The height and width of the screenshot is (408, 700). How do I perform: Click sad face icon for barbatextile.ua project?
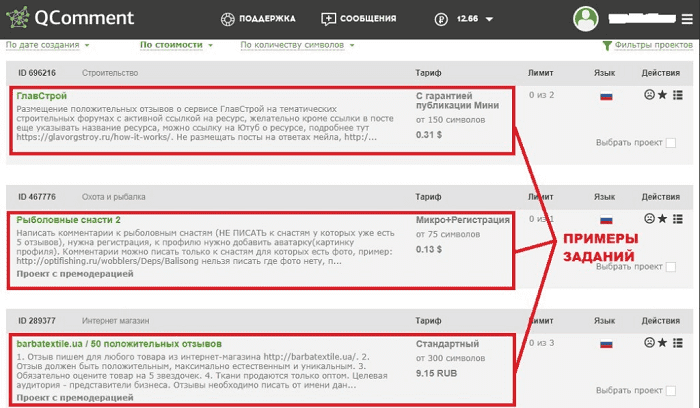(649, 342)
